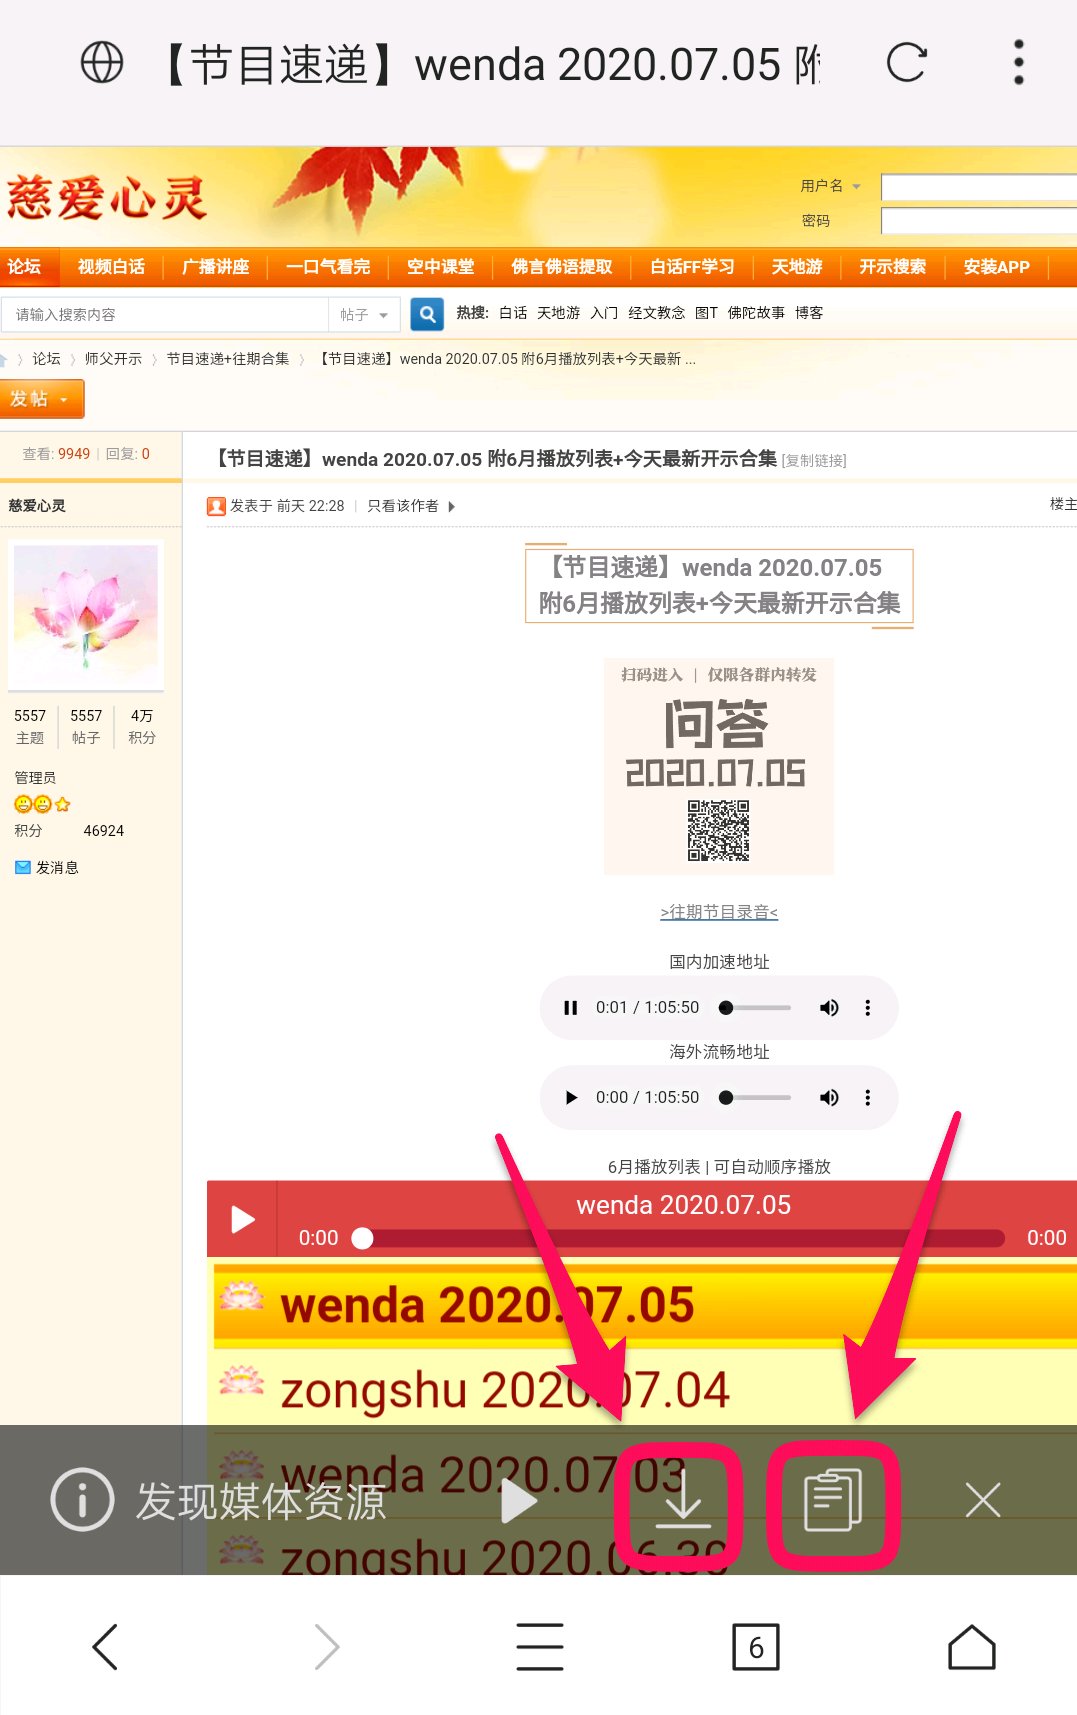Open the 安装APP nav tab
Viewport: 1077px width, 1715px height.
pyautogui.click(x=996, y=267)
